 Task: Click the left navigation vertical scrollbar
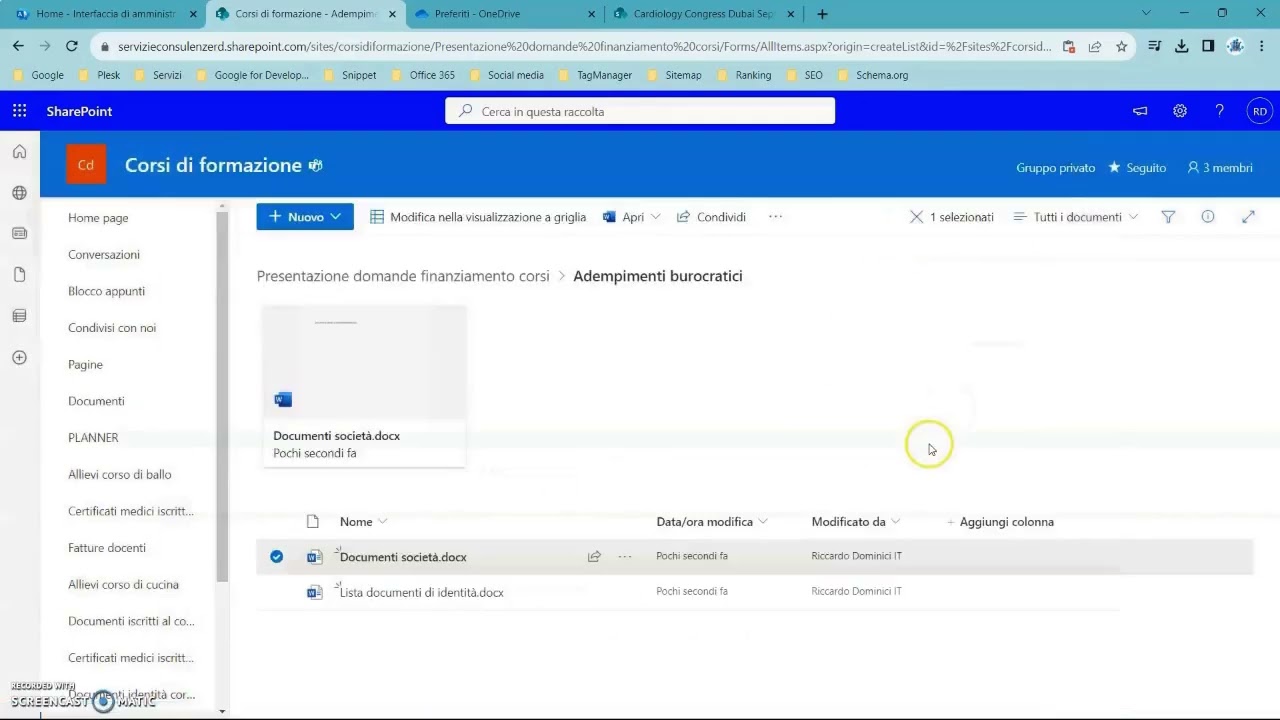click(x=222, y=395)
